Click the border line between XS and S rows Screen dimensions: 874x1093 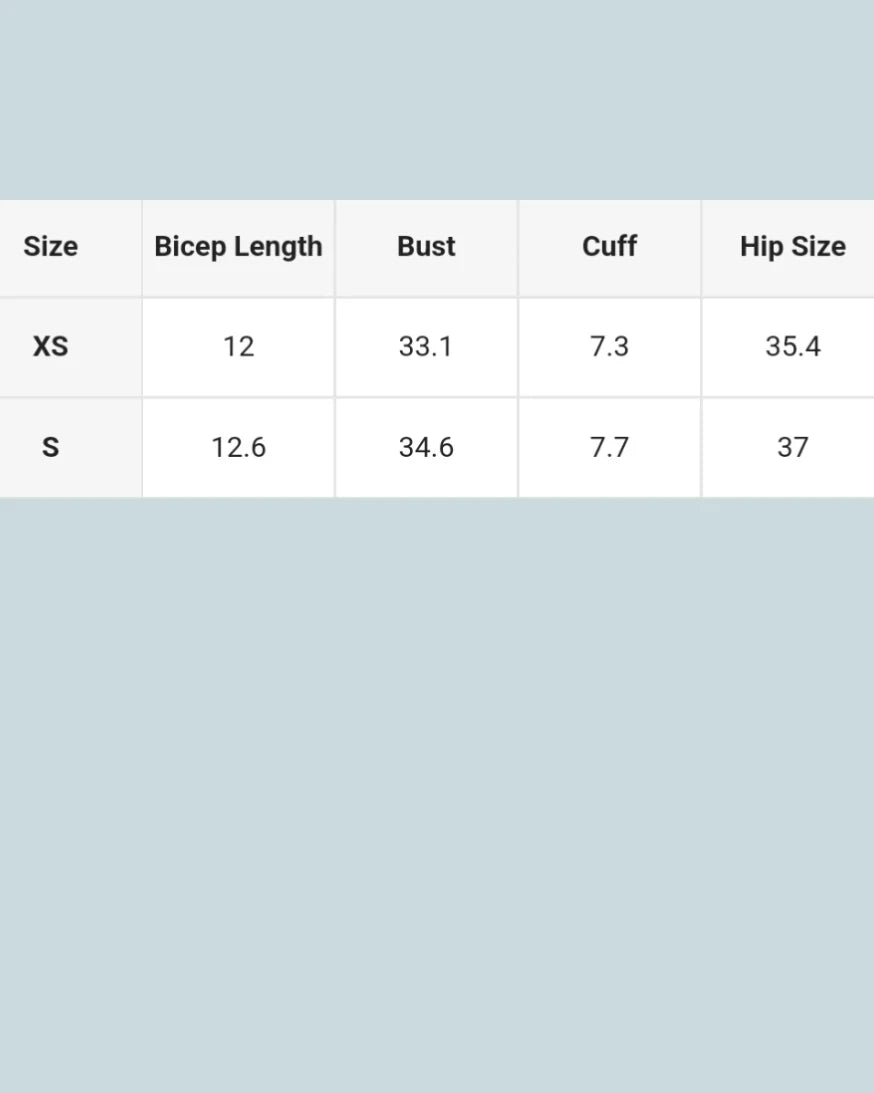437,397
